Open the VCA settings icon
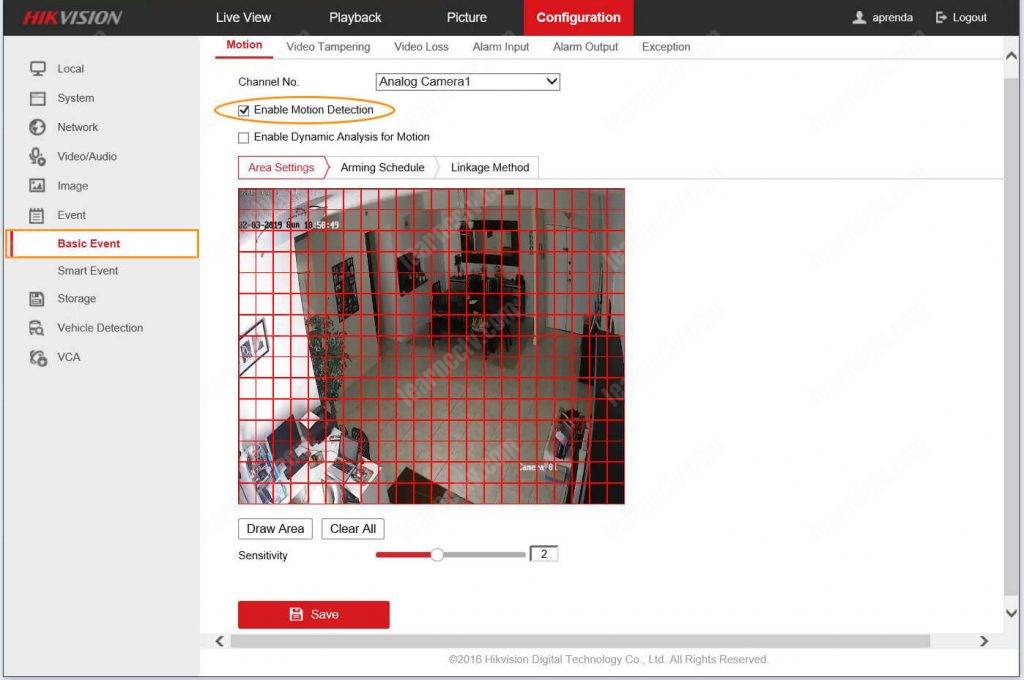1024x680 pixels. point(36,357)
